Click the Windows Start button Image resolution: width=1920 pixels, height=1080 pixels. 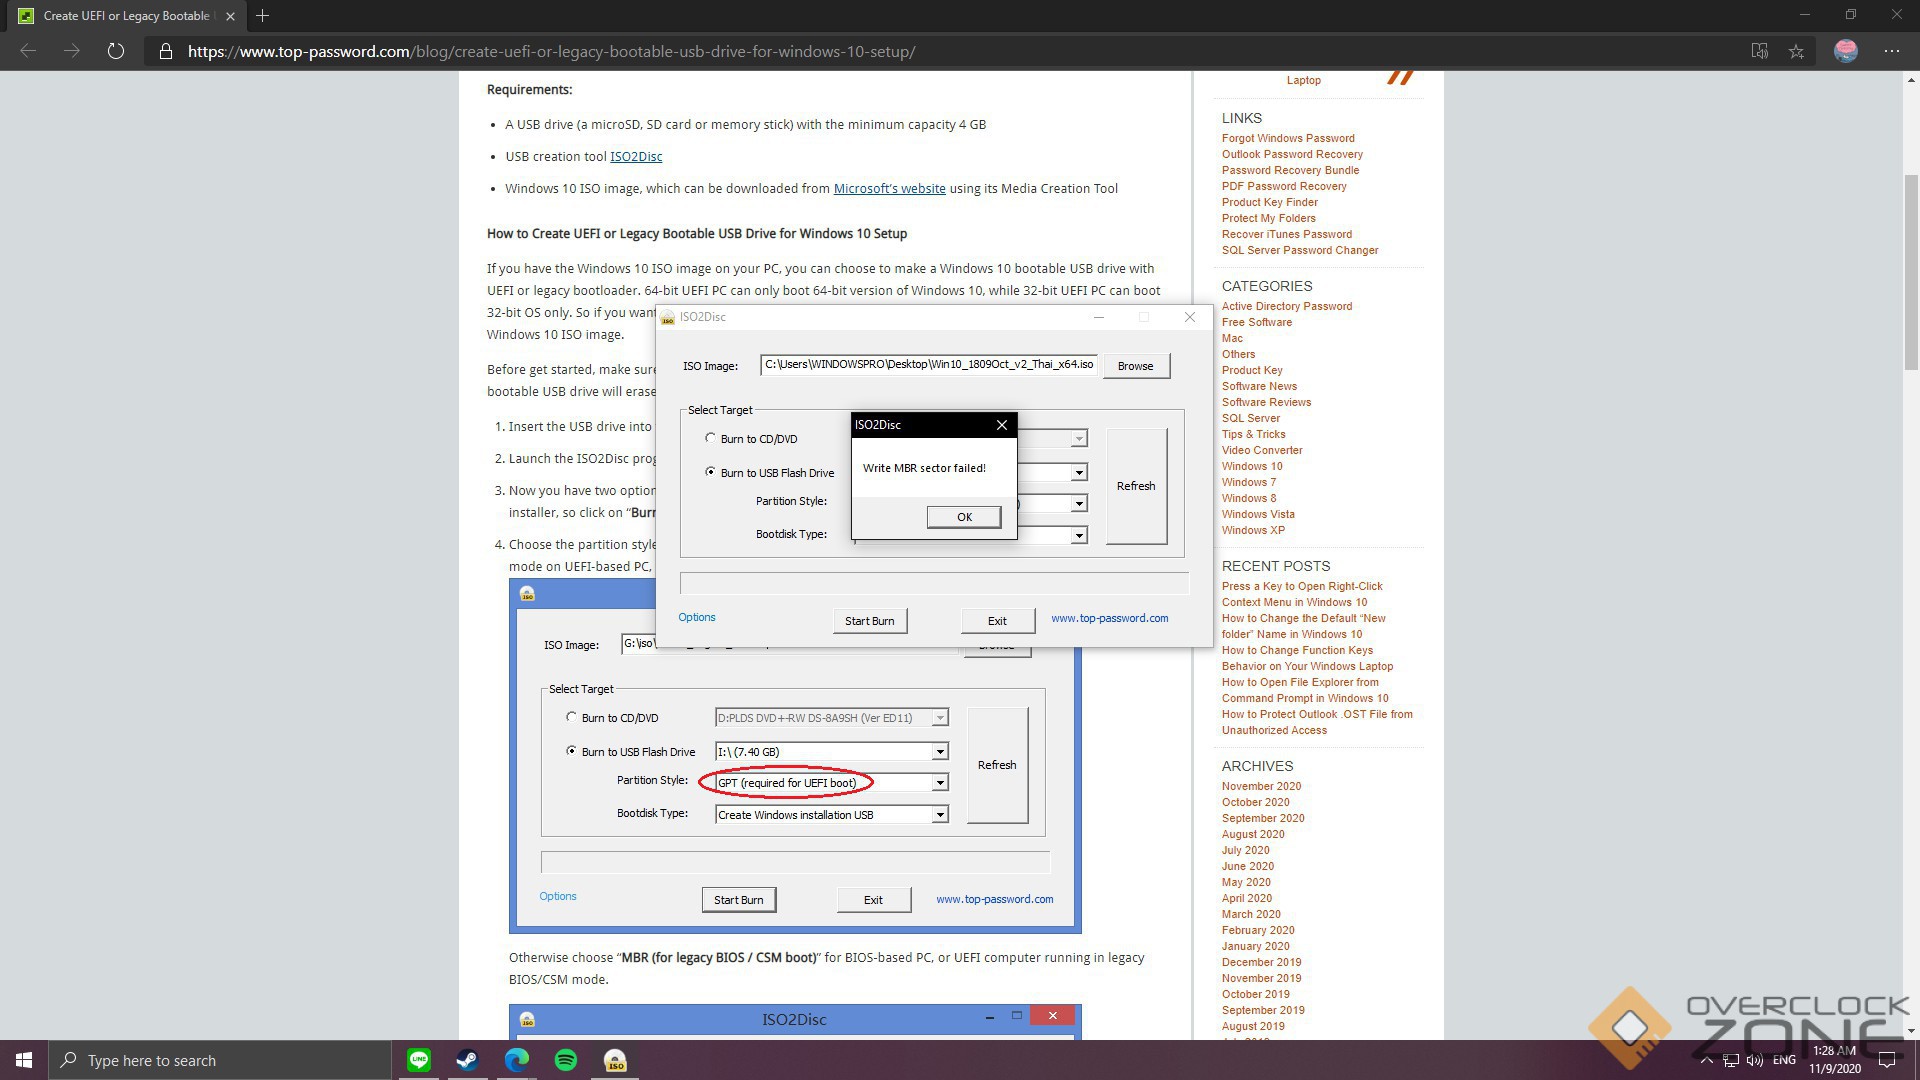click(24, 1060)
